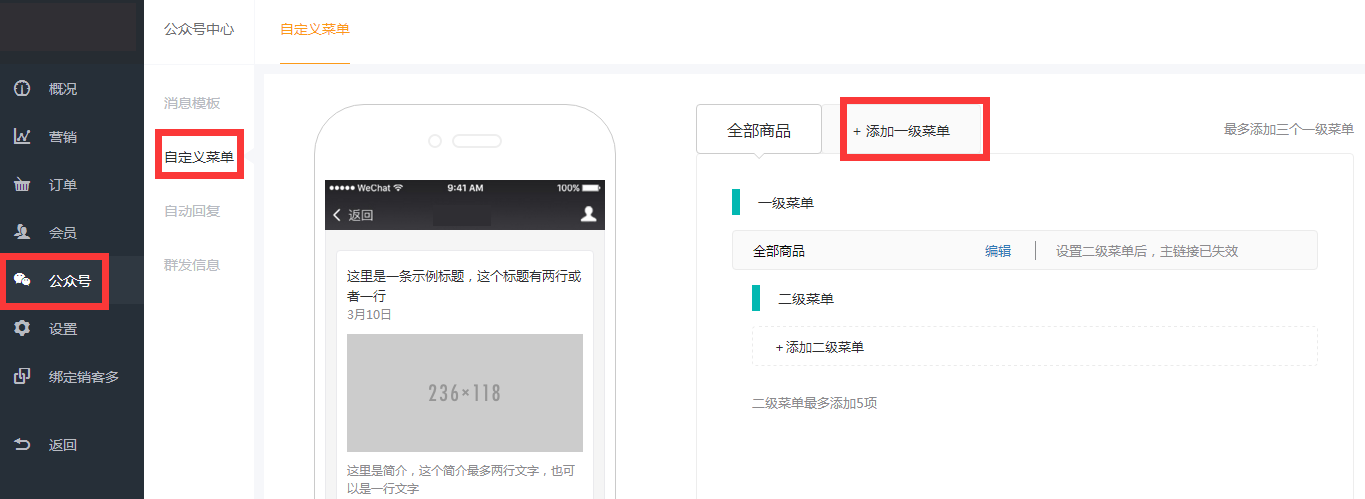The image size is (1365, 499).
Task: Click the 绑定销客多 link icon
Action: (22, 377)
